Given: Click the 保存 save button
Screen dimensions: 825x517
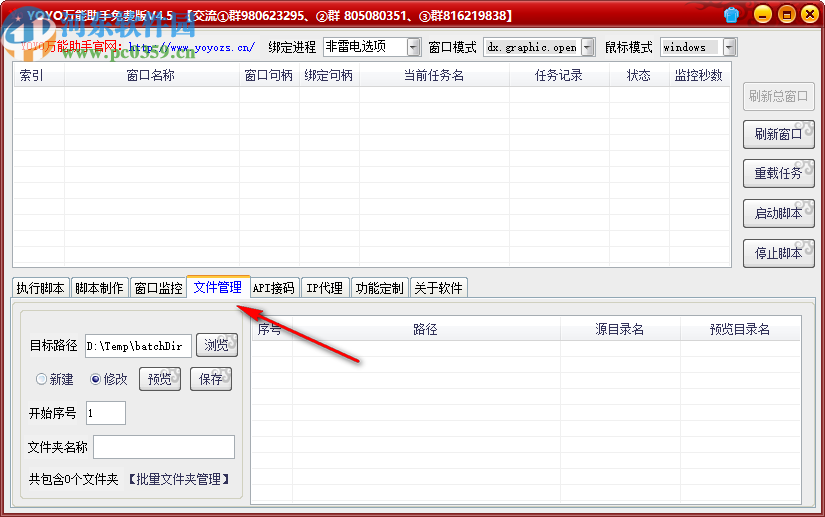Looking at the screenshot, I should tap(211, 379).
